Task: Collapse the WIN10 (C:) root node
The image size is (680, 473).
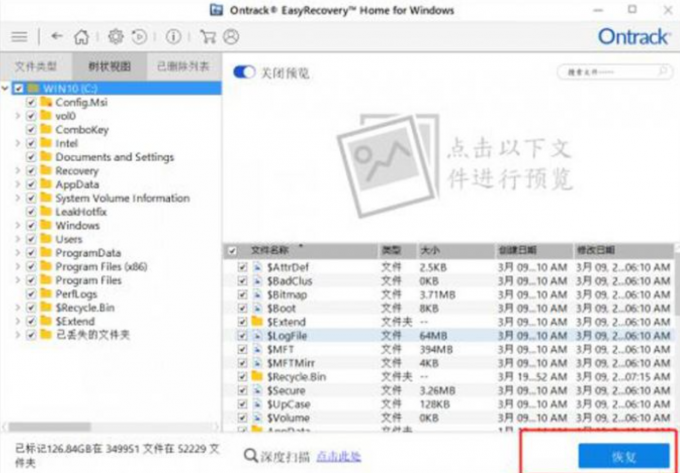Action: click(6, 89)
